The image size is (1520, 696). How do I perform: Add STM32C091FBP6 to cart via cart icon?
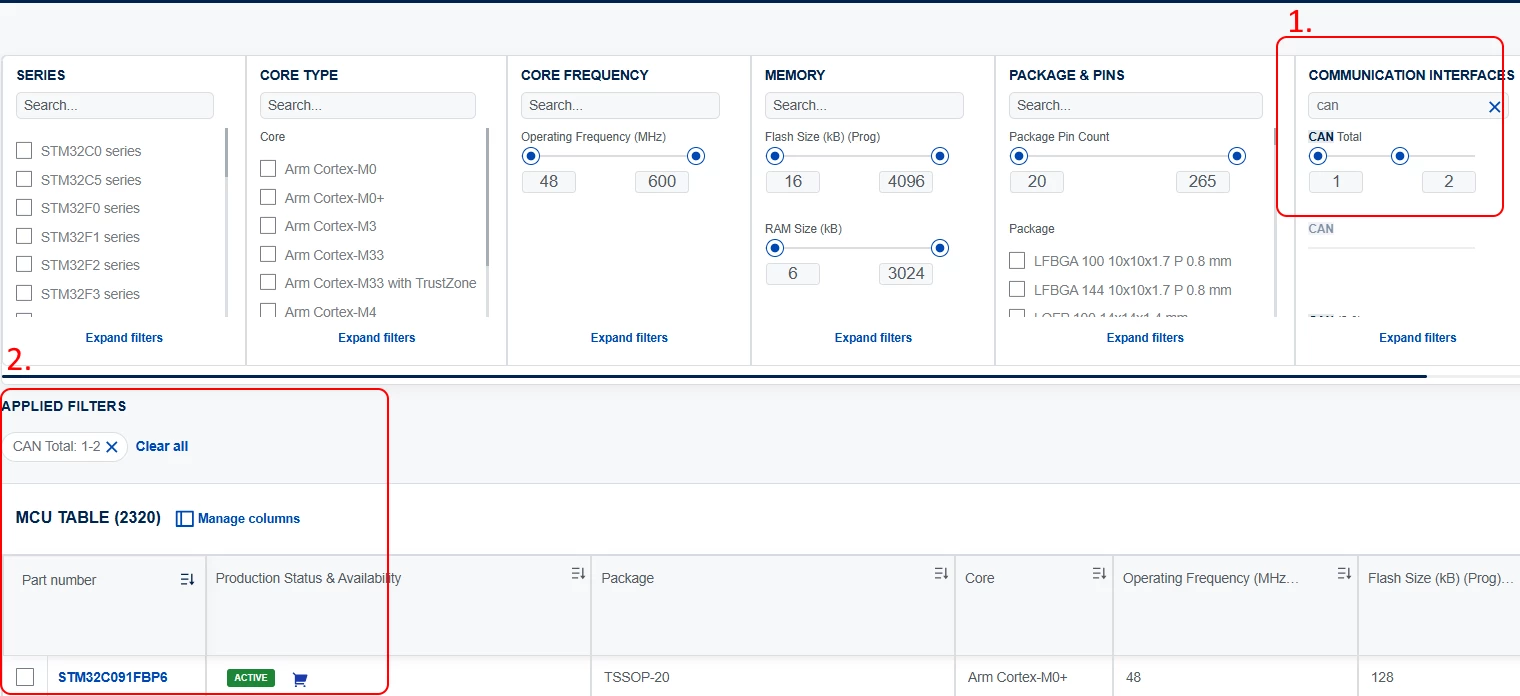click(x=299, y=679)
